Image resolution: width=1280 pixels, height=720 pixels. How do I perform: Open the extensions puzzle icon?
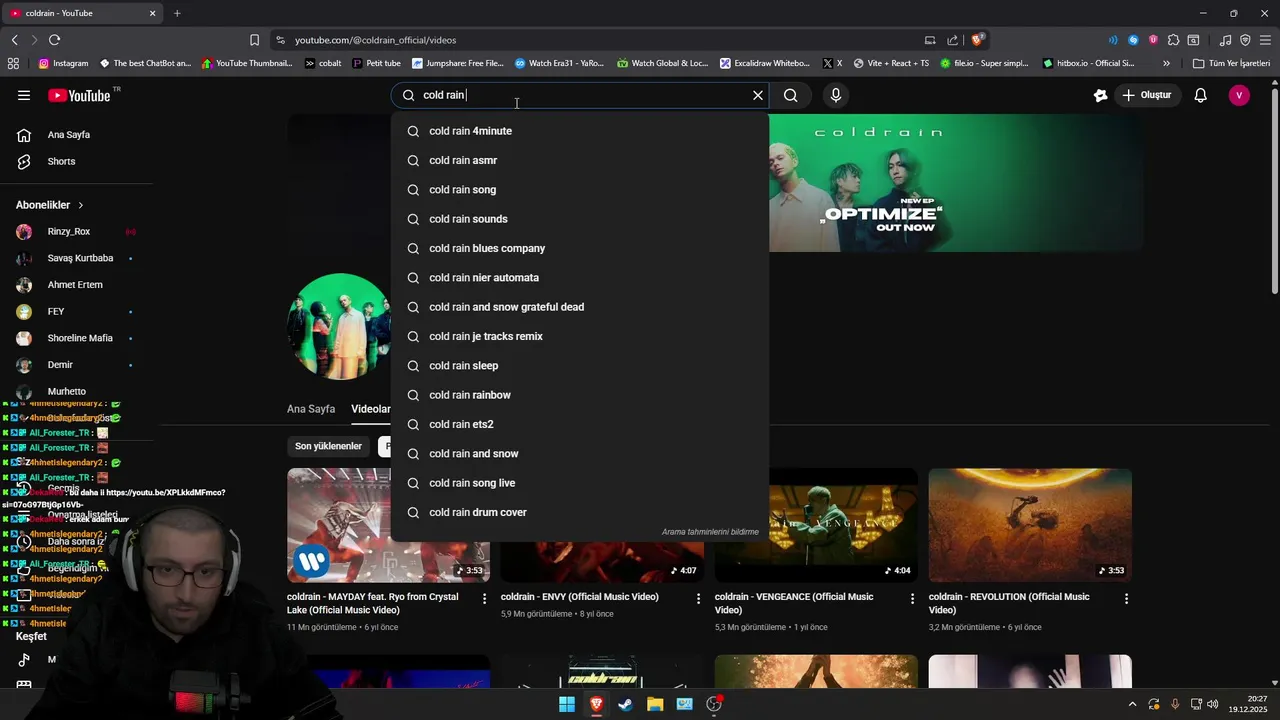1173,40
